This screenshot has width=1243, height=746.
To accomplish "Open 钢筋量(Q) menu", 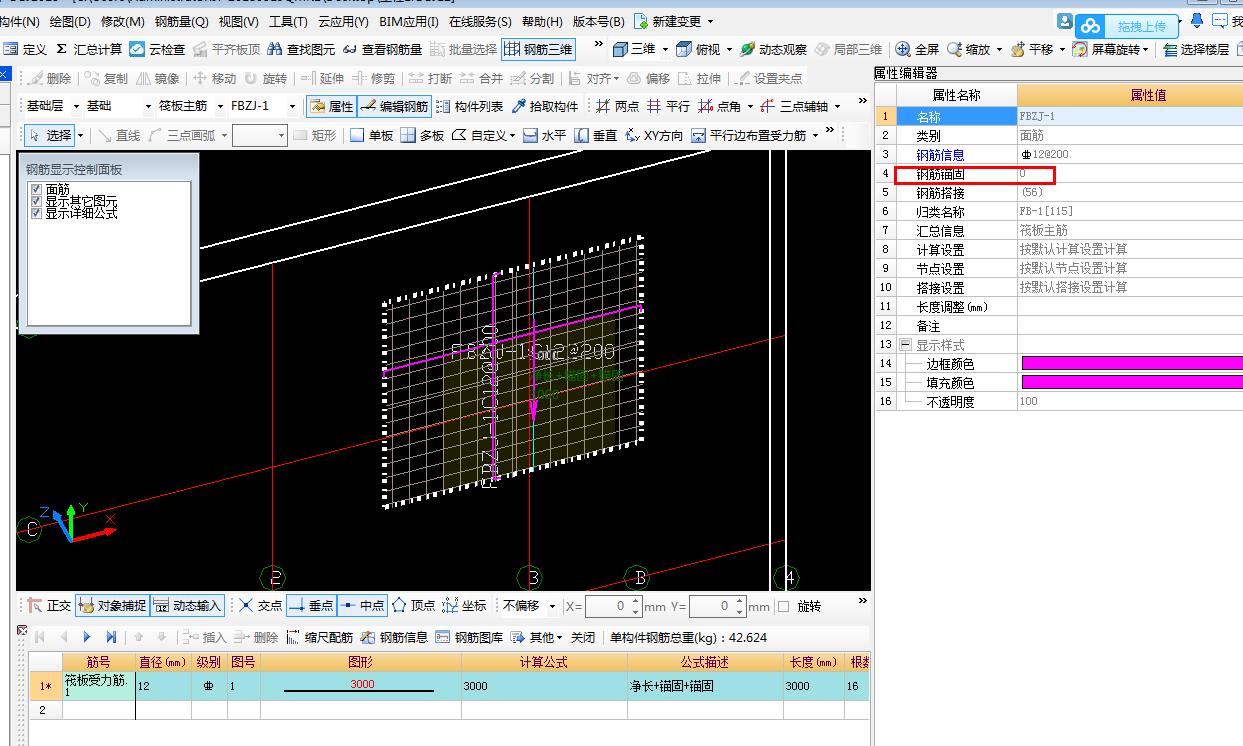I will click(182, 21).
